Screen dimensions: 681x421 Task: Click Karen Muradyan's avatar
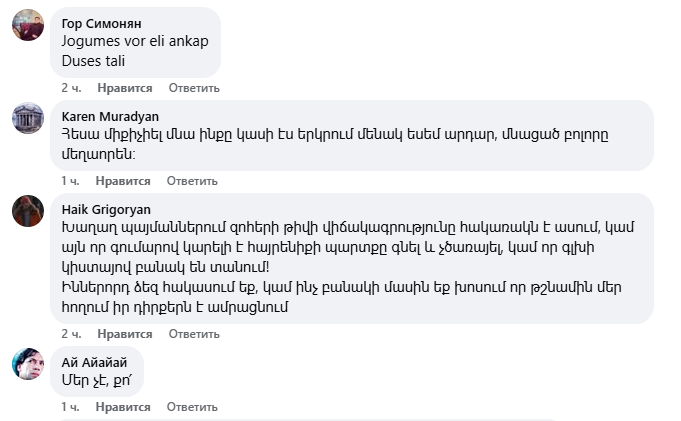tap(27, 117)
